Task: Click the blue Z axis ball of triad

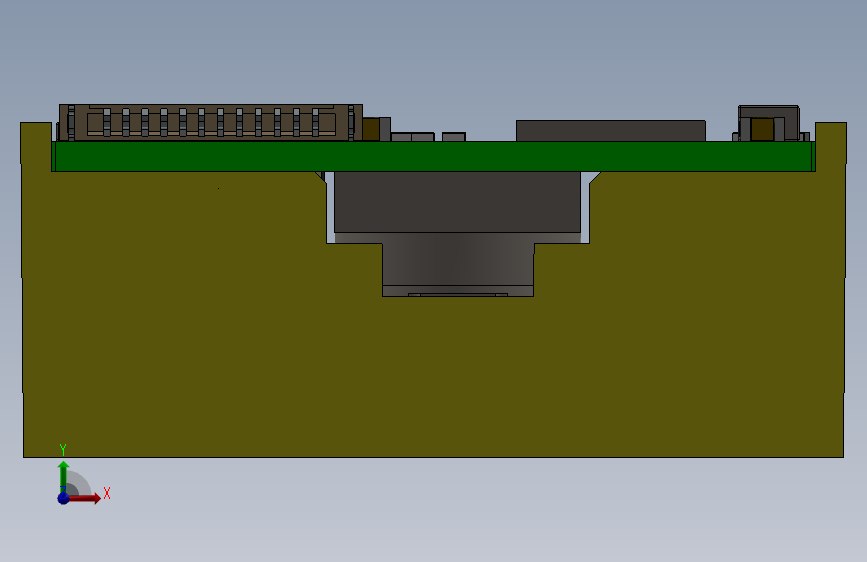Action: 63,498
